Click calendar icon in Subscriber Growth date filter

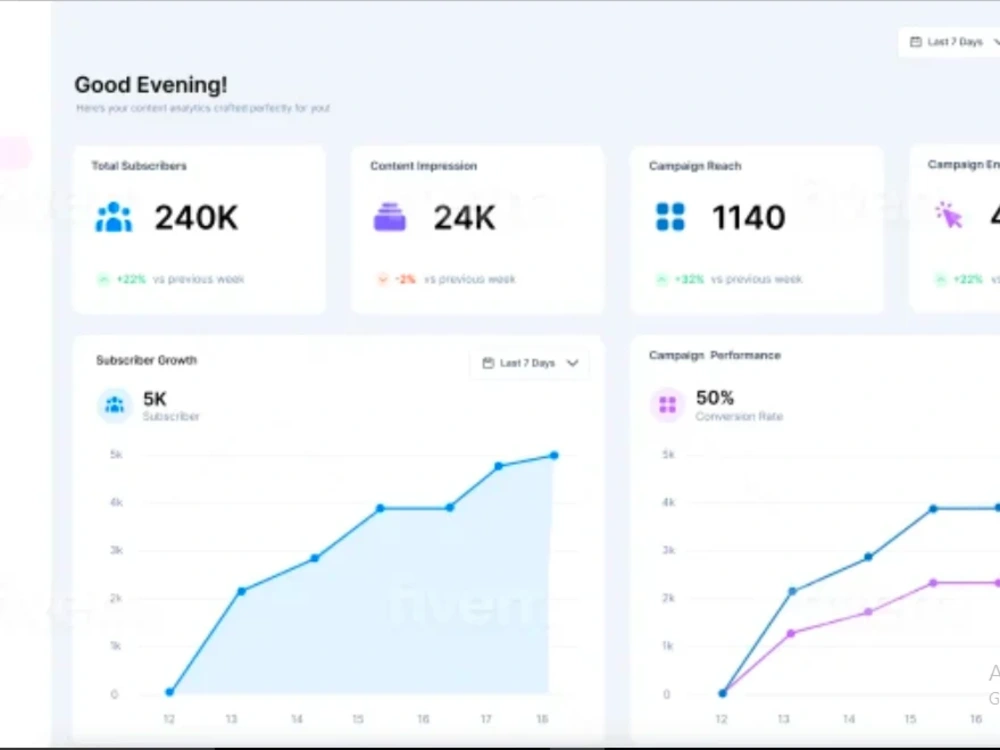(x=488, y=363)
